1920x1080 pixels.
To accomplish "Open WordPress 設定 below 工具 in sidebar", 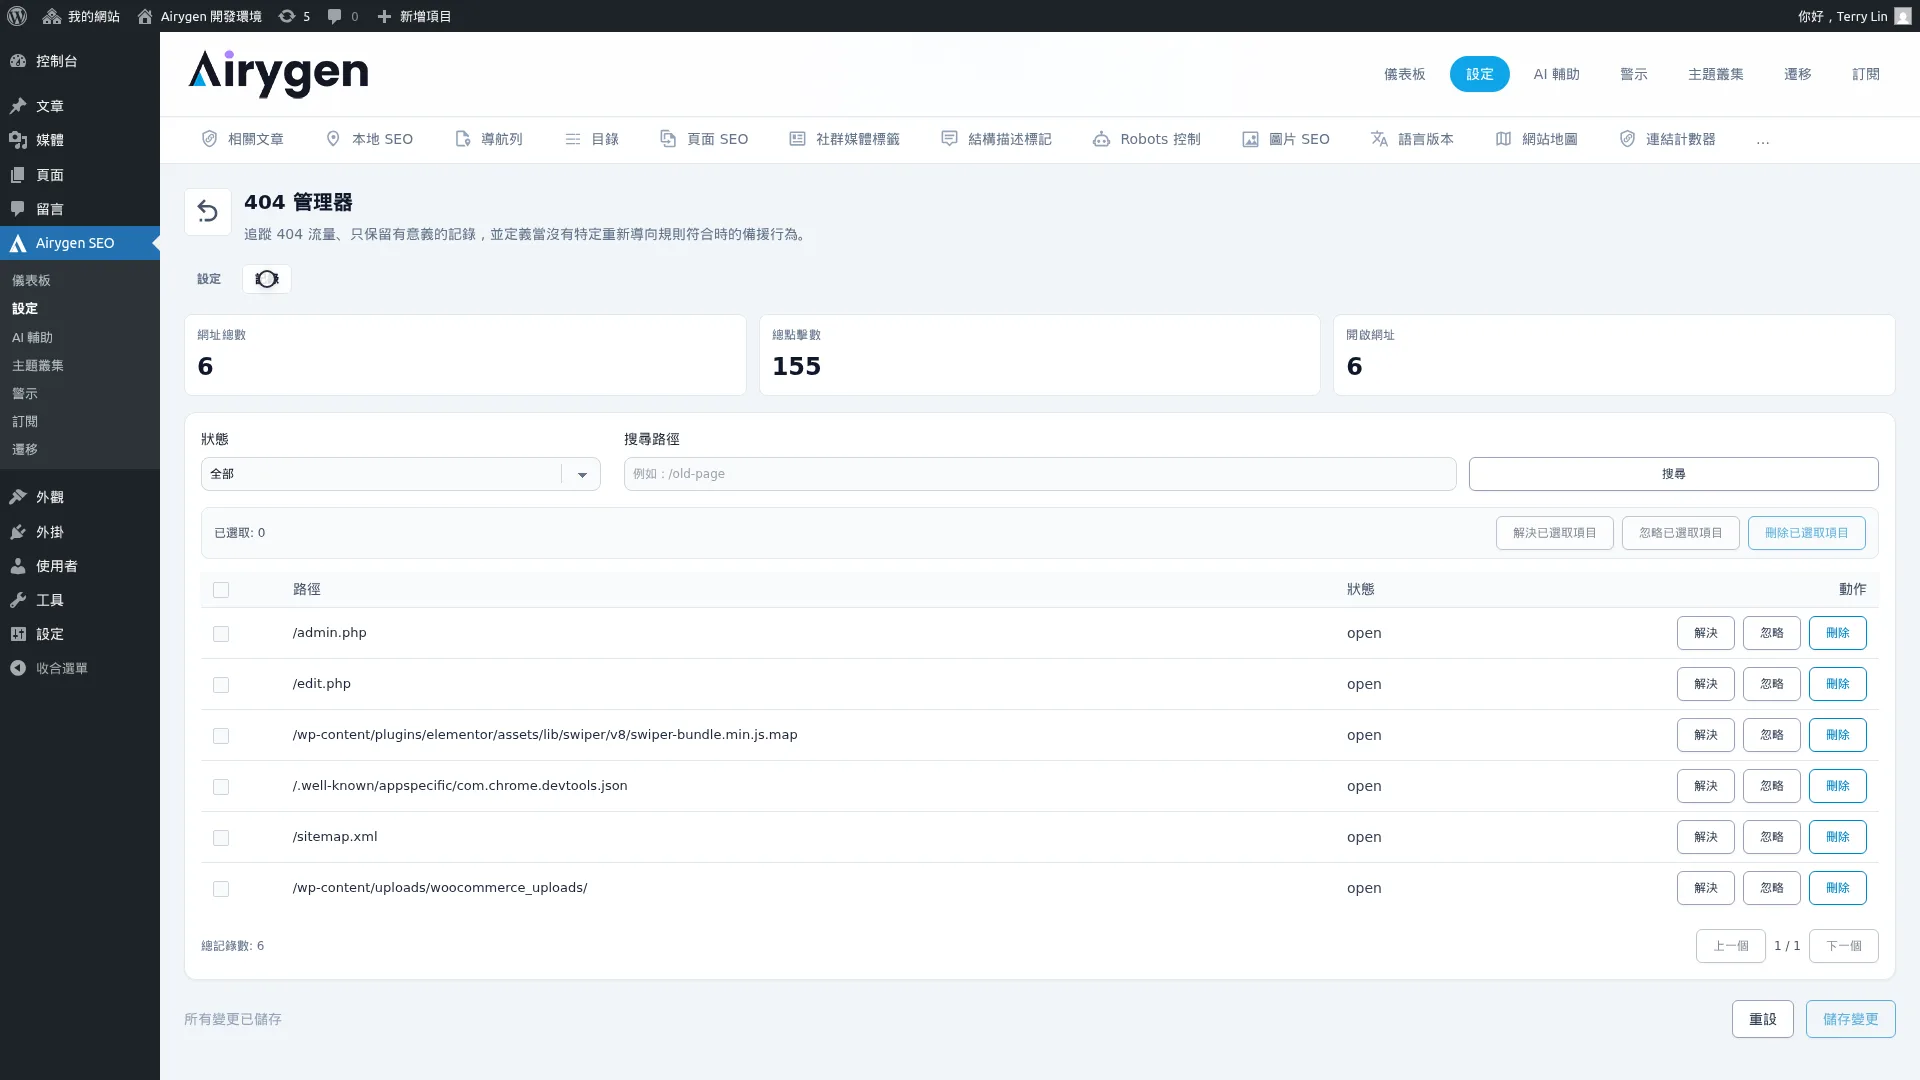I will 80,634.
